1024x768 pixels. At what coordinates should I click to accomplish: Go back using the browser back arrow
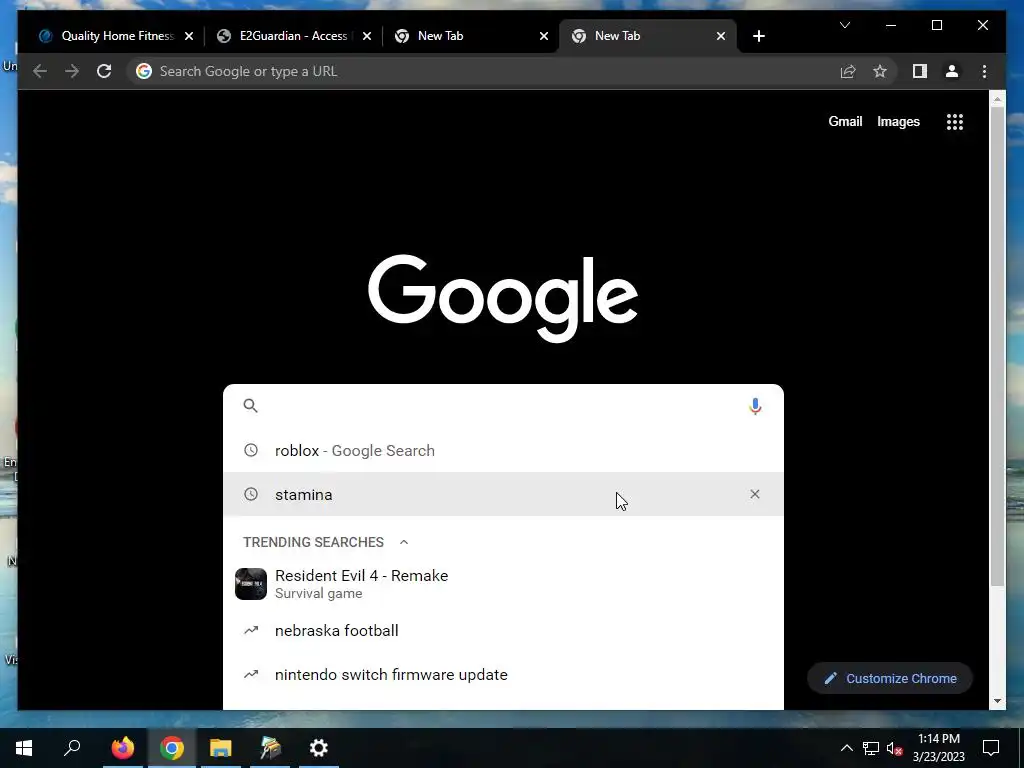coord(40,71)
